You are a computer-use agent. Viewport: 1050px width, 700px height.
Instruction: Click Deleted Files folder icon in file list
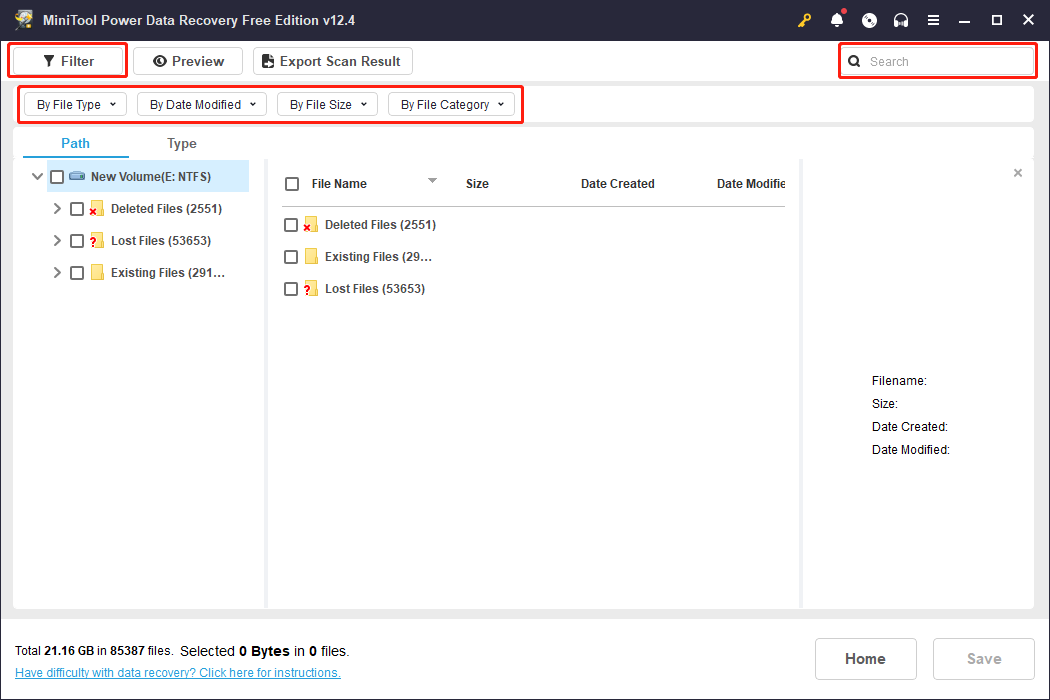tap(311, 224)
